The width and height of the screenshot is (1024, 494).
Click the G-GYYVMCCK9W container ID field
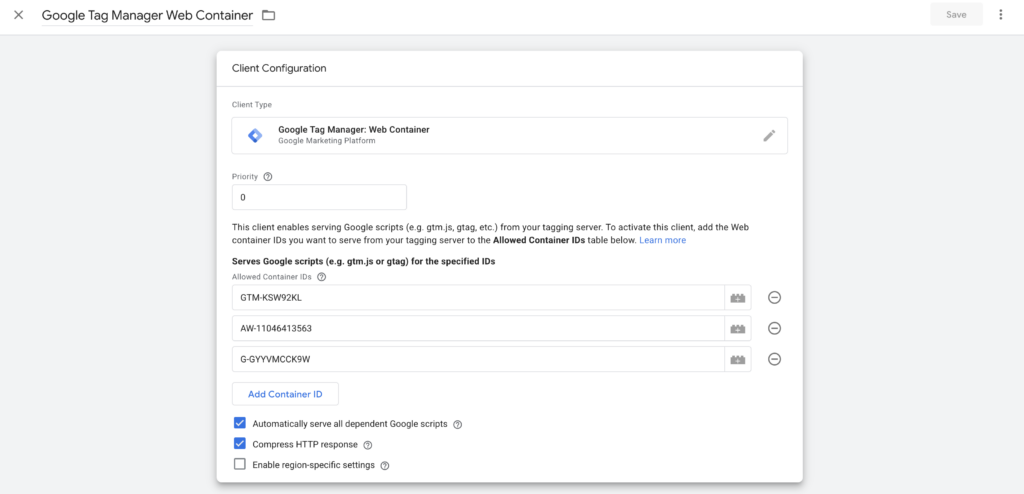click(x=478, y=359)
